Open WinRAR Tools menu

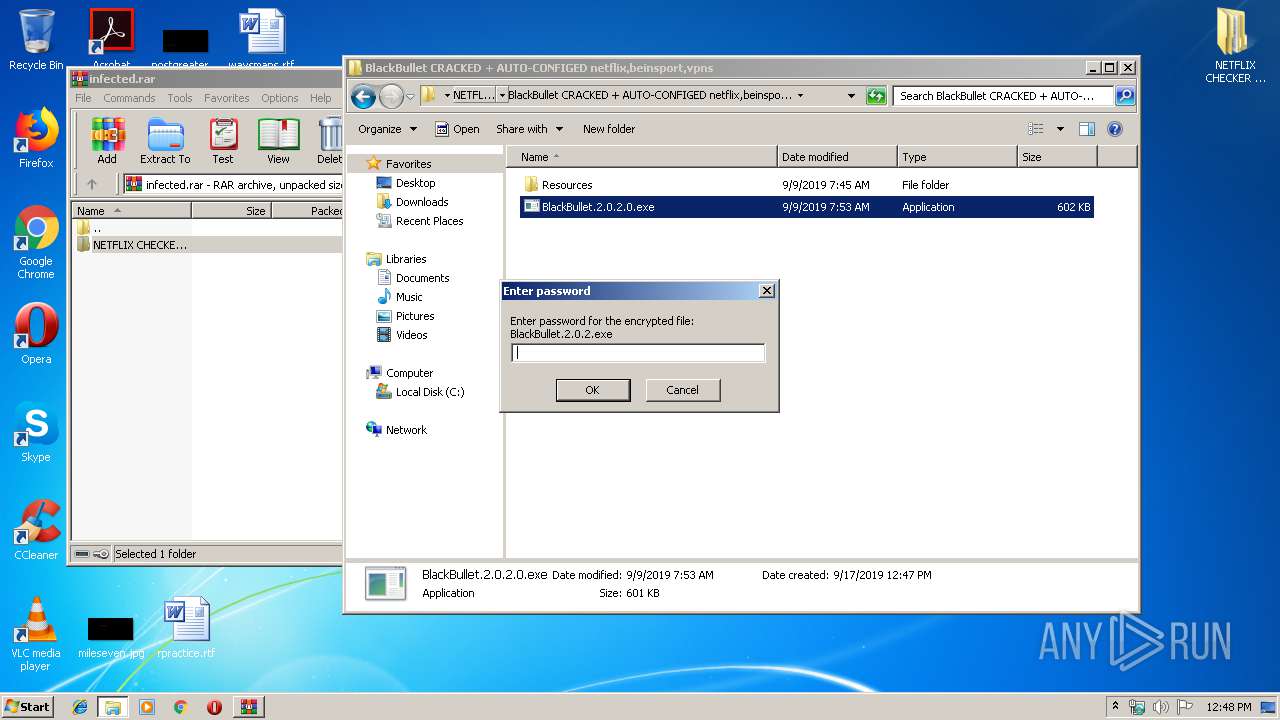click(x=180, y=98)
